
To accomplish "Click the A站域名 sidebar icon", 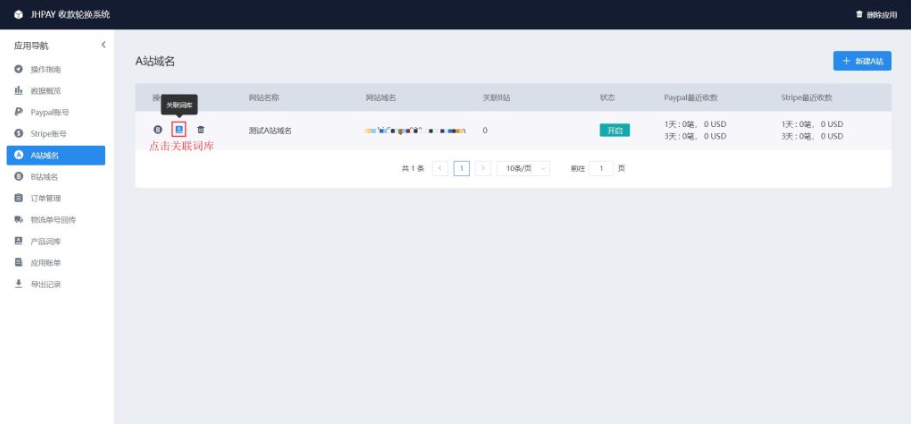I will pos(19,155).
